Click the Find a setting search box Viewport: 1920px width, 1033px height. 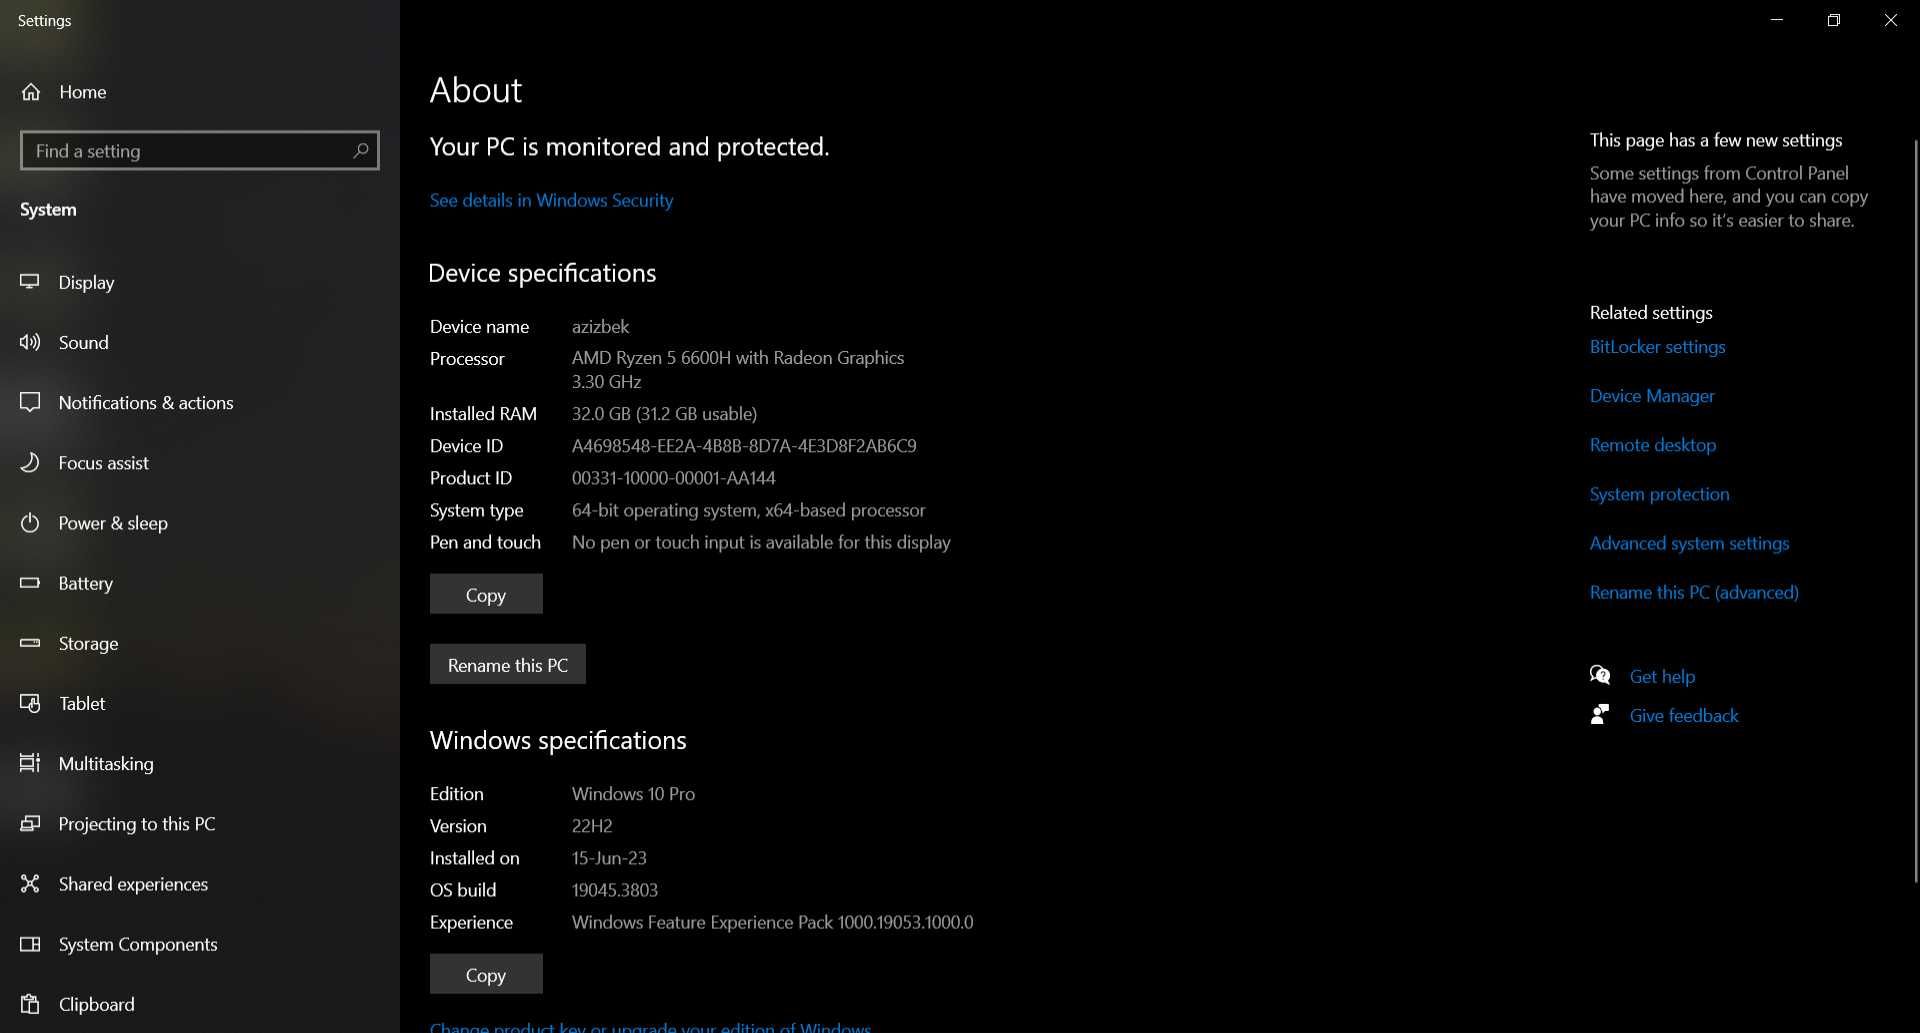tap(200, 151)
